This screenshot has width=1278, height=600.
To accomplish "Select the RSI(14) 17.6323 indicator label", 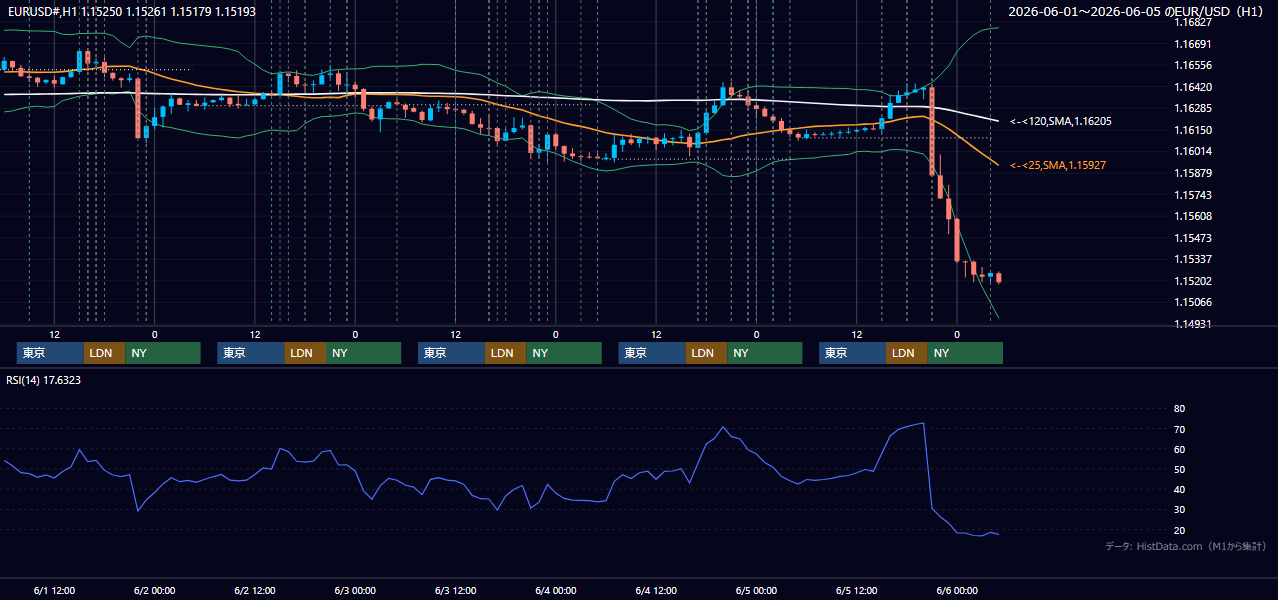I will click(44, 380).
